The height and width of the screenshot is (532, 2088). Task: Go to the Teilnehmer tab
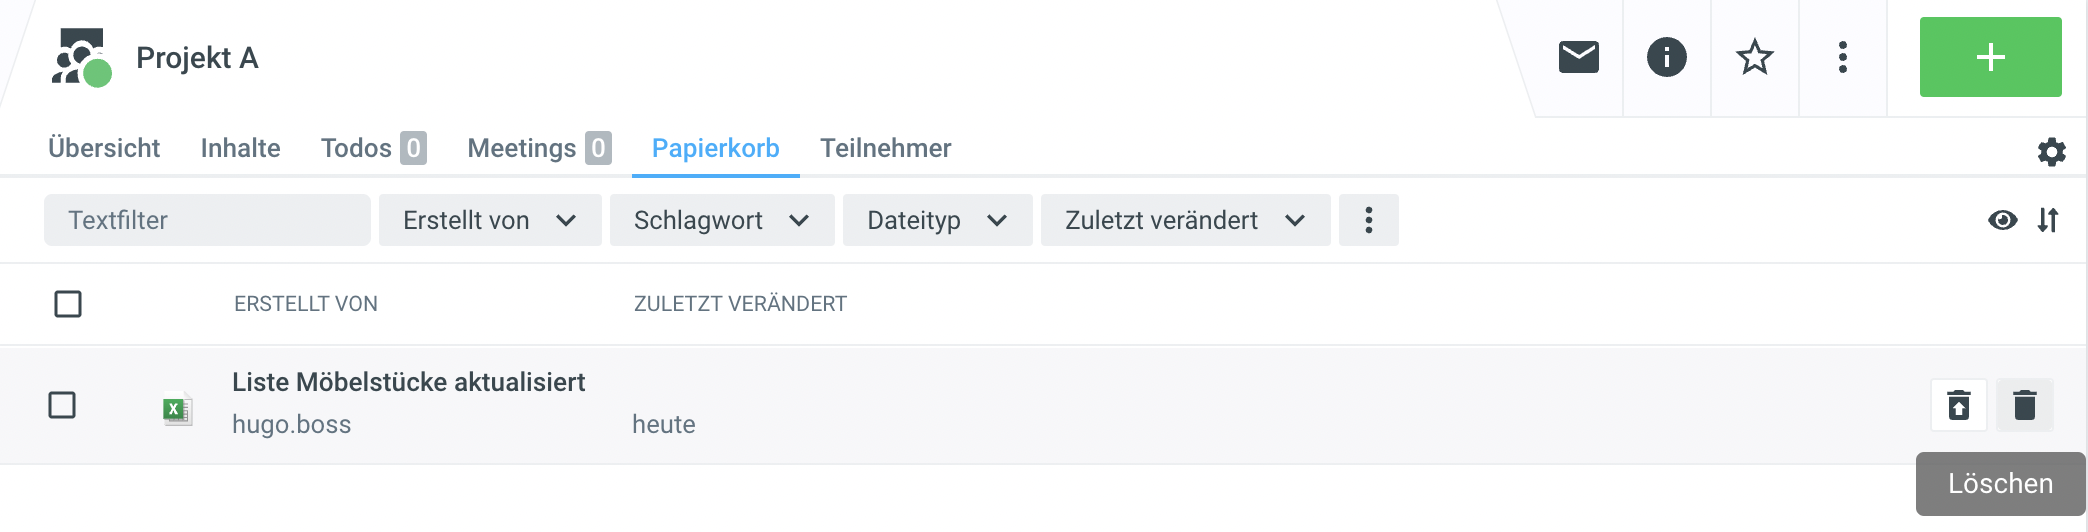[x=885, y=148]
